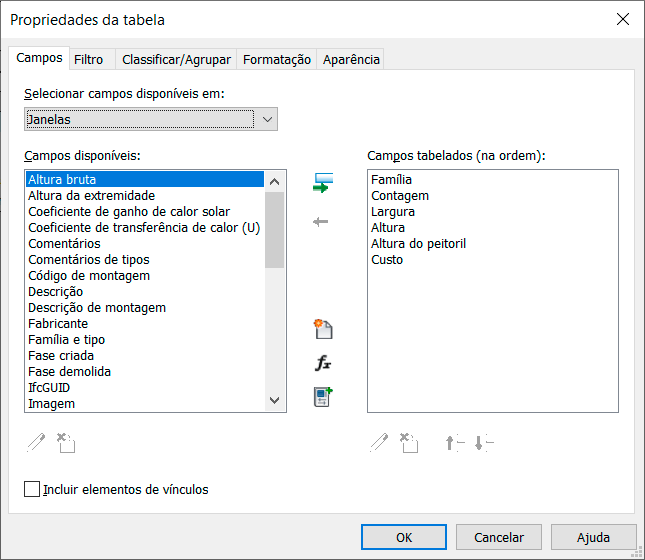
Task: Delete parameter icon under available fields
Action: pyautogui.click(x=66, y=443)
